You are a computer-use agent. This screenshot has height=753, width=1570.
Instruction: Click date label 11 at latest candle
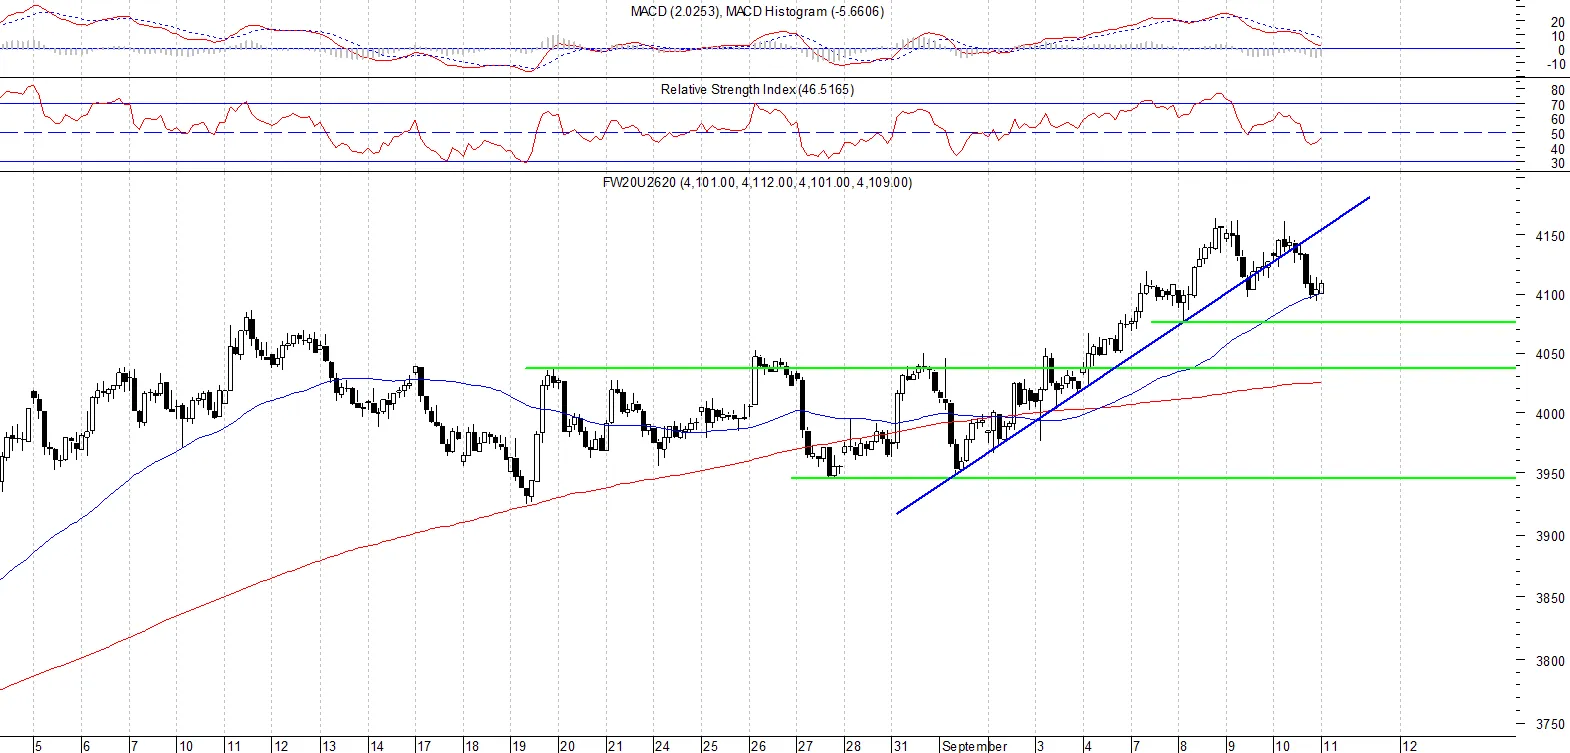(x=1331, y=746)
